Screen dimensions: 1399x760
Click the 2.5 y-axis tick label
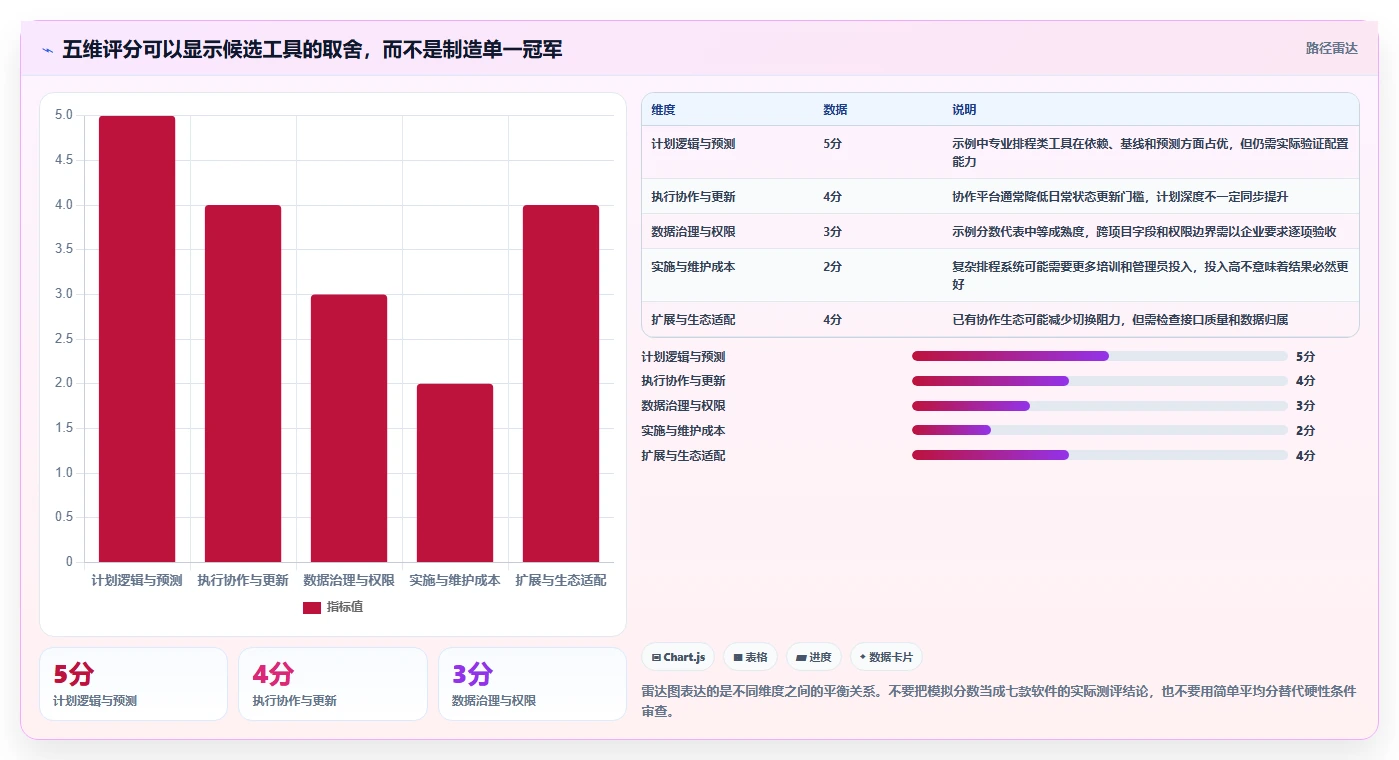click(63, 339)
